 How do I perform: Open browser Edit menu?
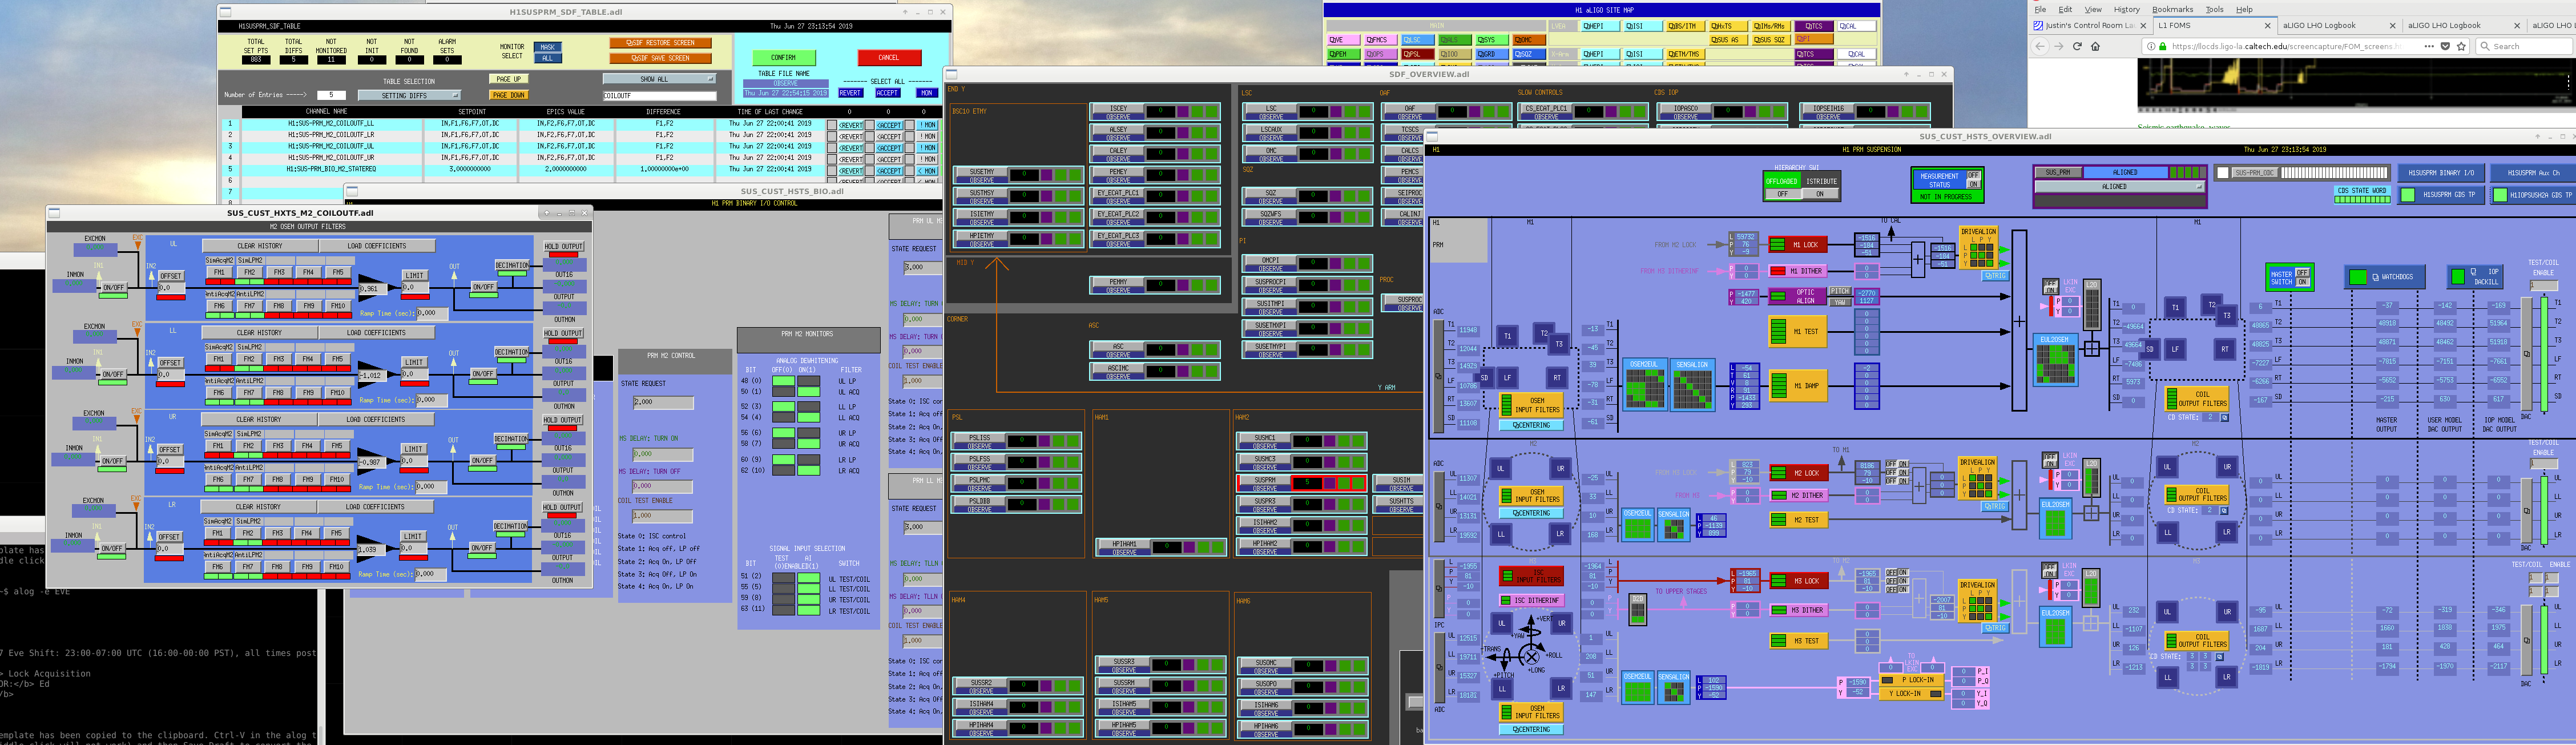coord(2065,9)
